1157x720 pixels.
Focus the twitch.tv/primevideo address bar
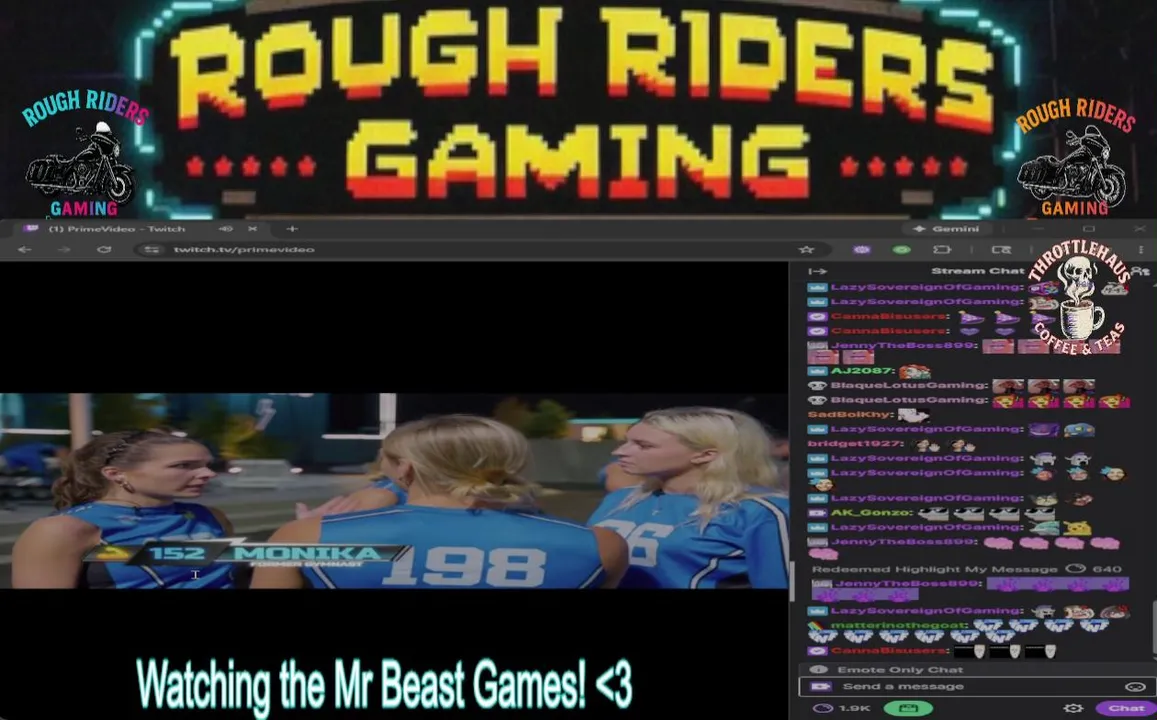pyautogui.click(x=472, y=250)
